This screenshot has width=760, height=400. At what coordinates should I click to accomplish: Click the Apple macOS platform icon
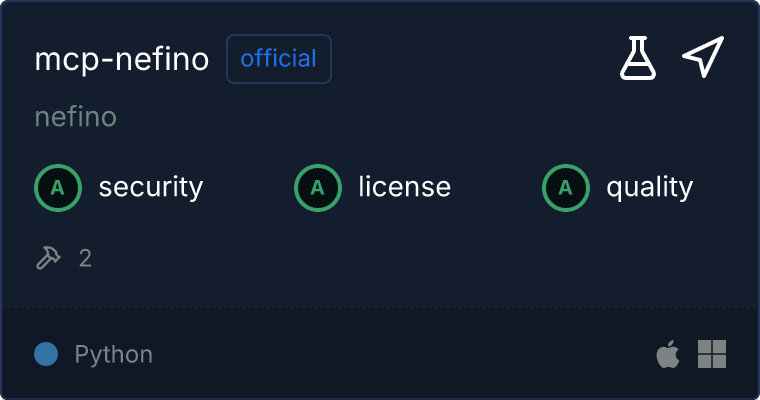click(x=667, y=354)
